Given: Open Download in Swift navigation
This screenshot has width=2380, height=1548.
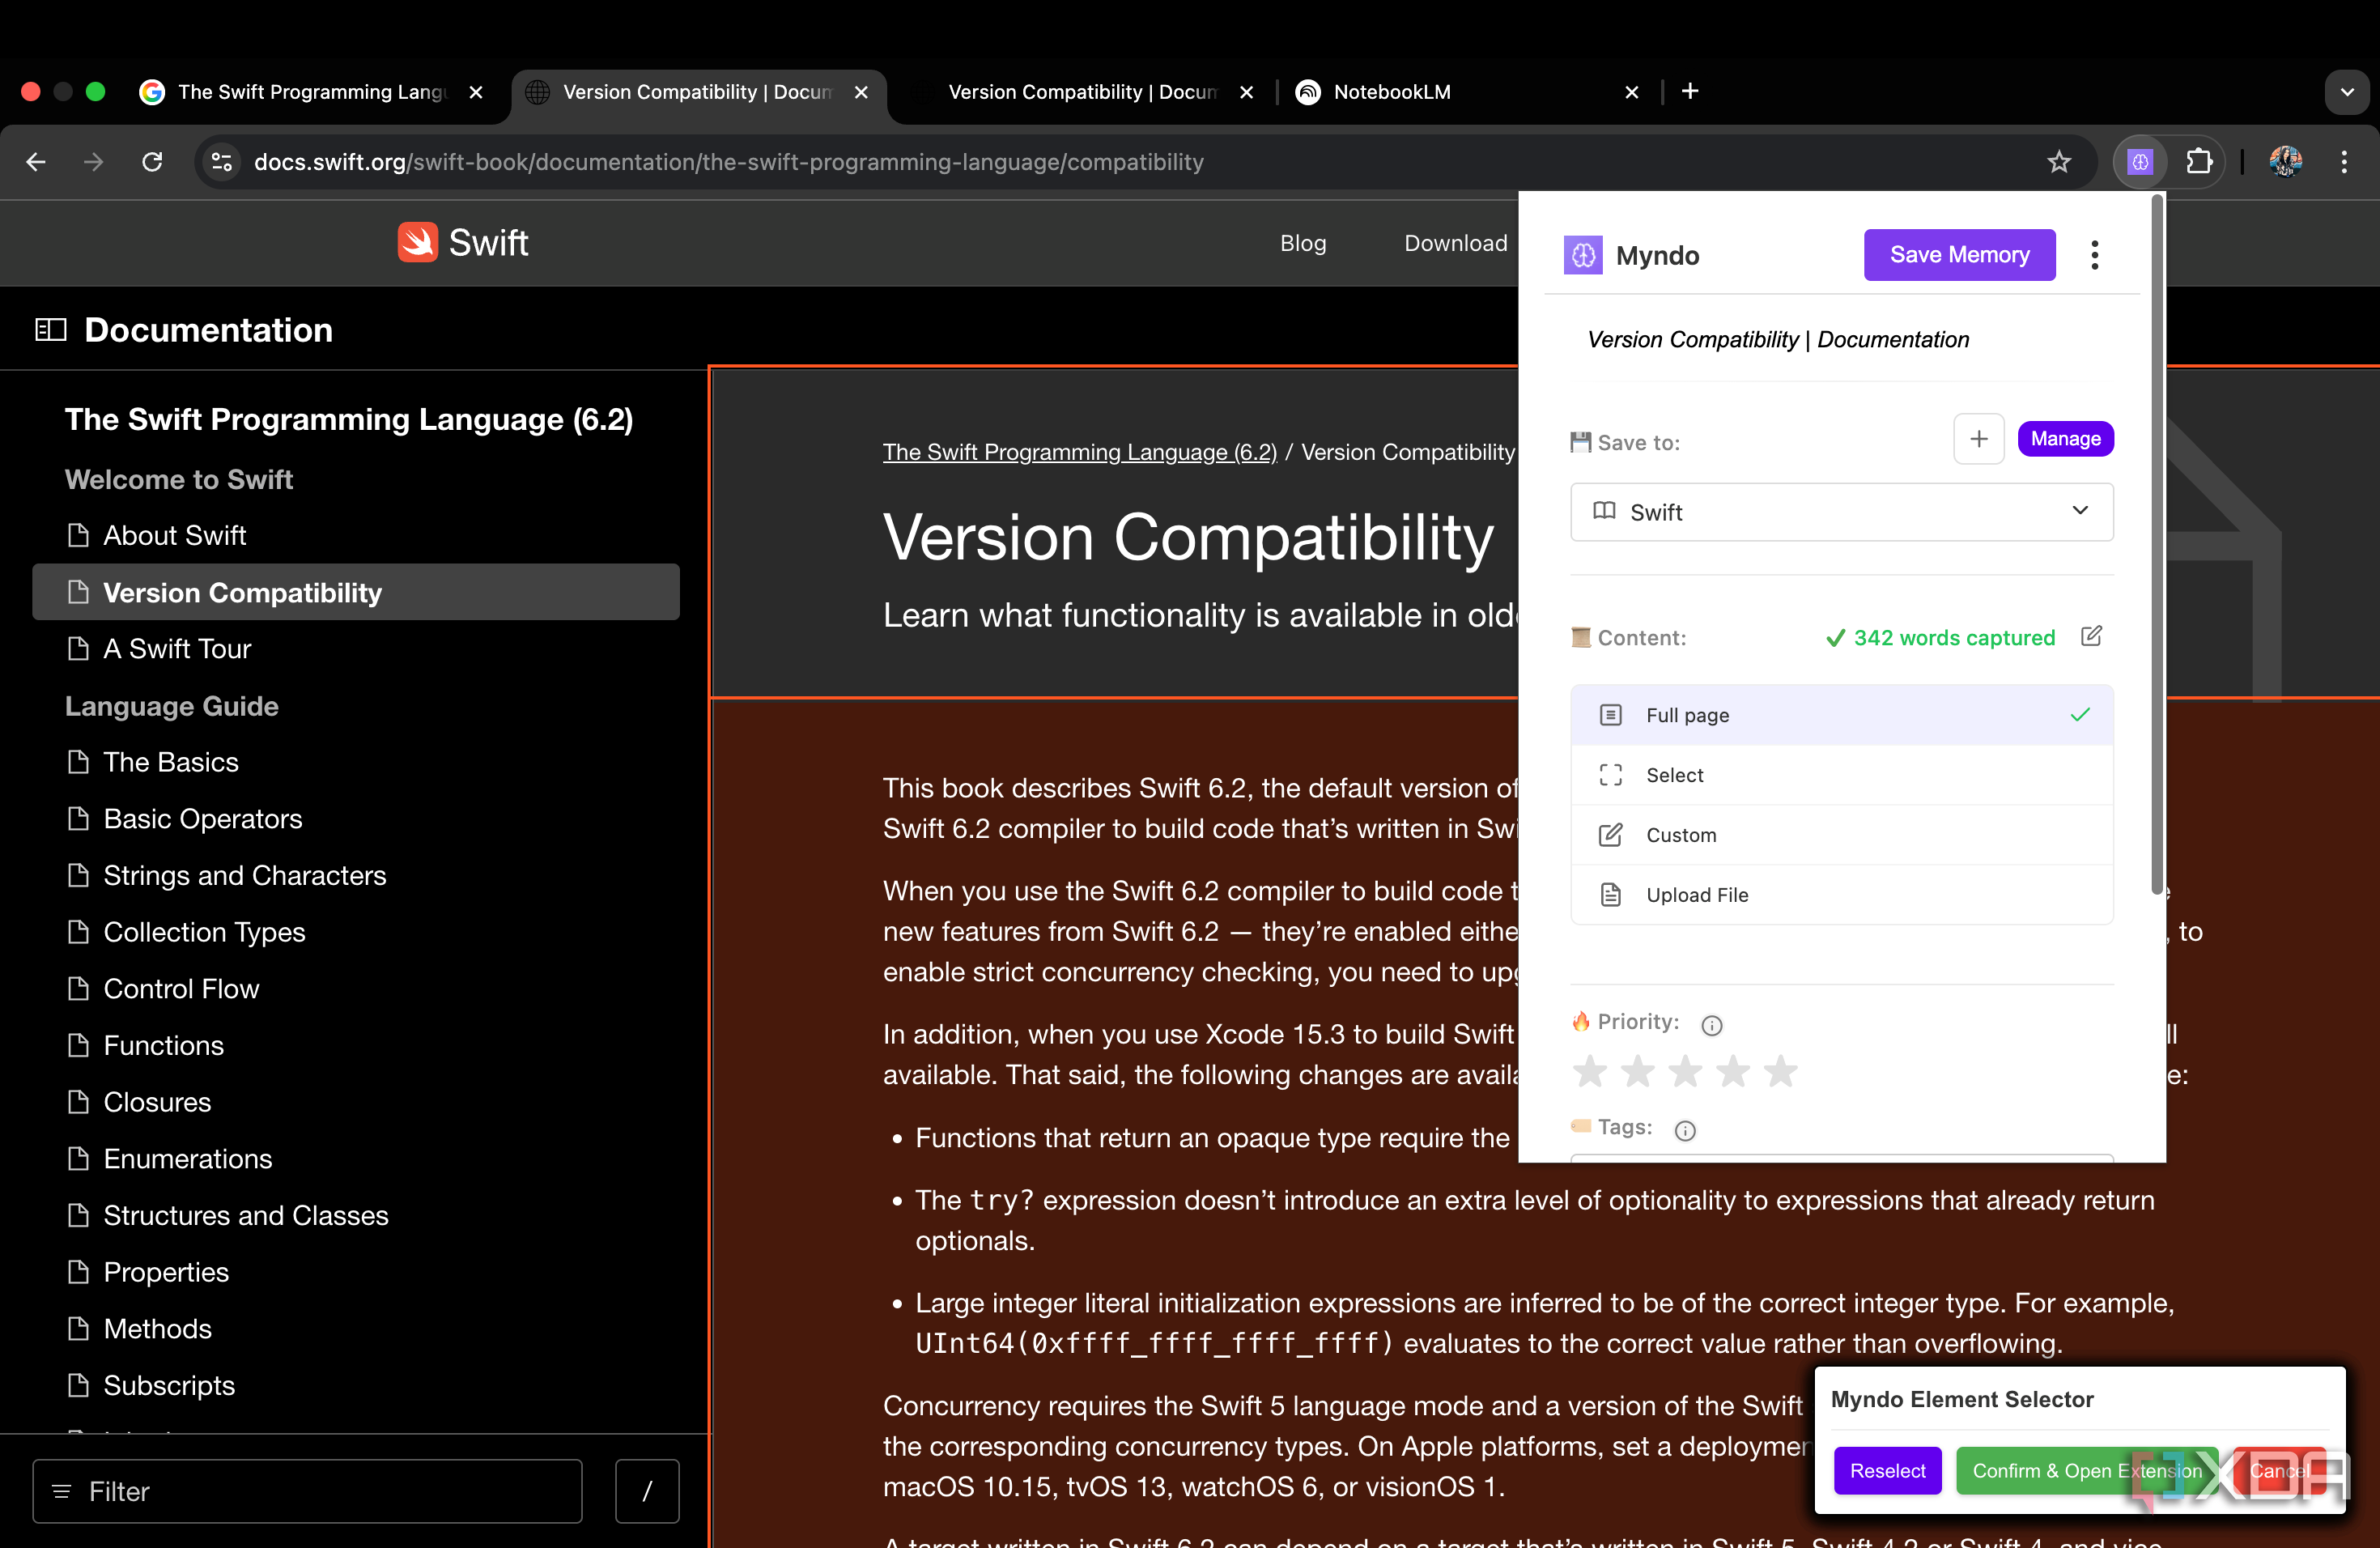Looking at the screenshot, I should click(x=1455, y=243).
